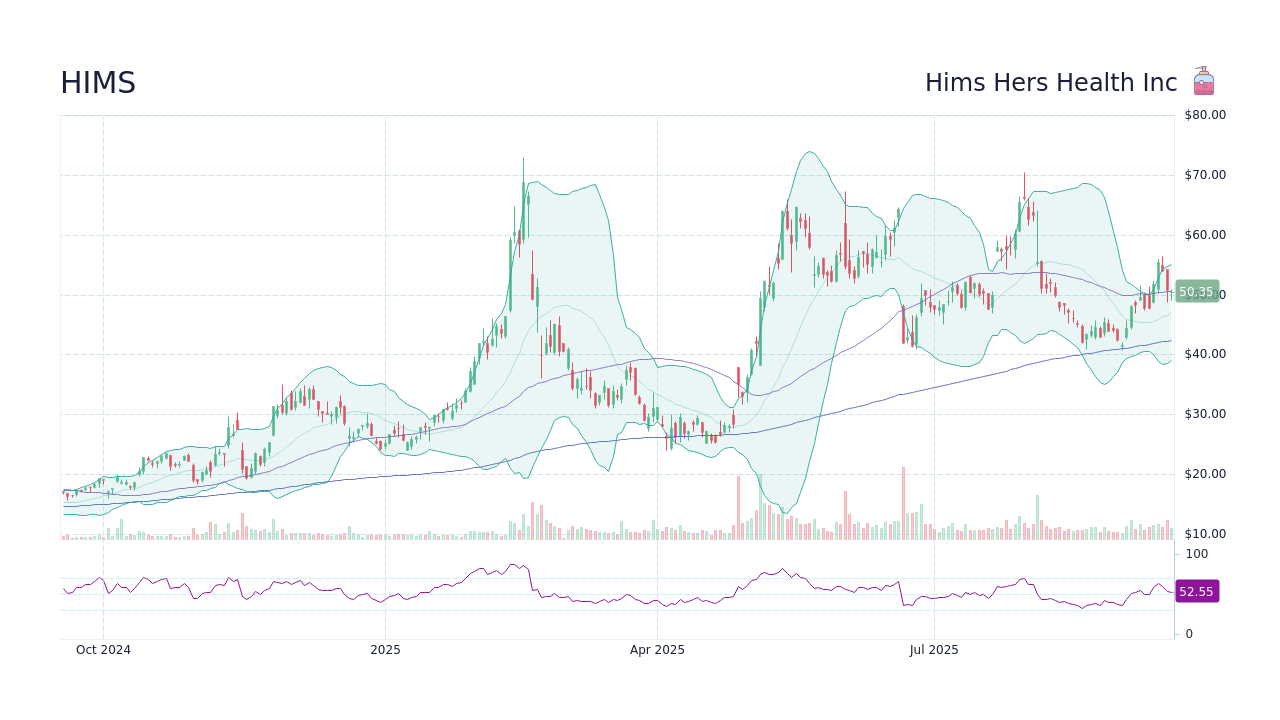The image size is (1280, 720).
Task: Click the Hims Hers Health Inc company name
Action: [x=1051, y=84]
